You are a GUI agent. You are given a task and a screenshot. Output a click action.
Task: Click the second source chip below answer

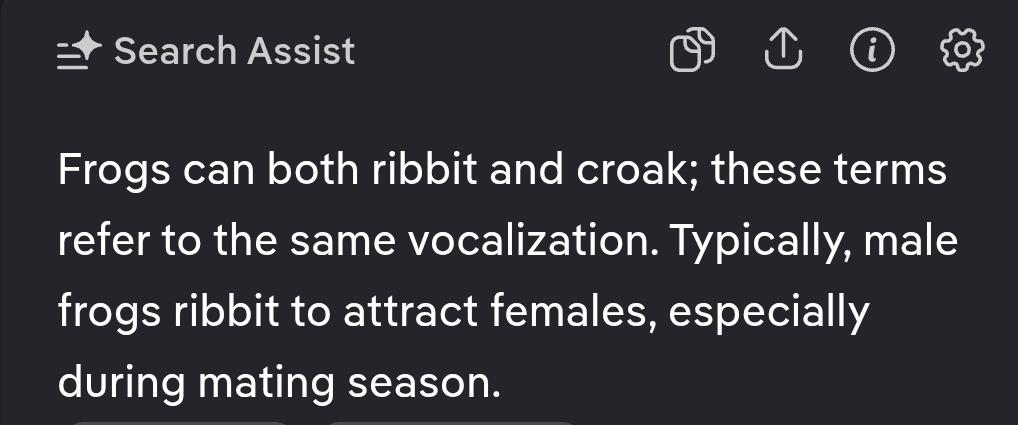click(x=450, y=422)
